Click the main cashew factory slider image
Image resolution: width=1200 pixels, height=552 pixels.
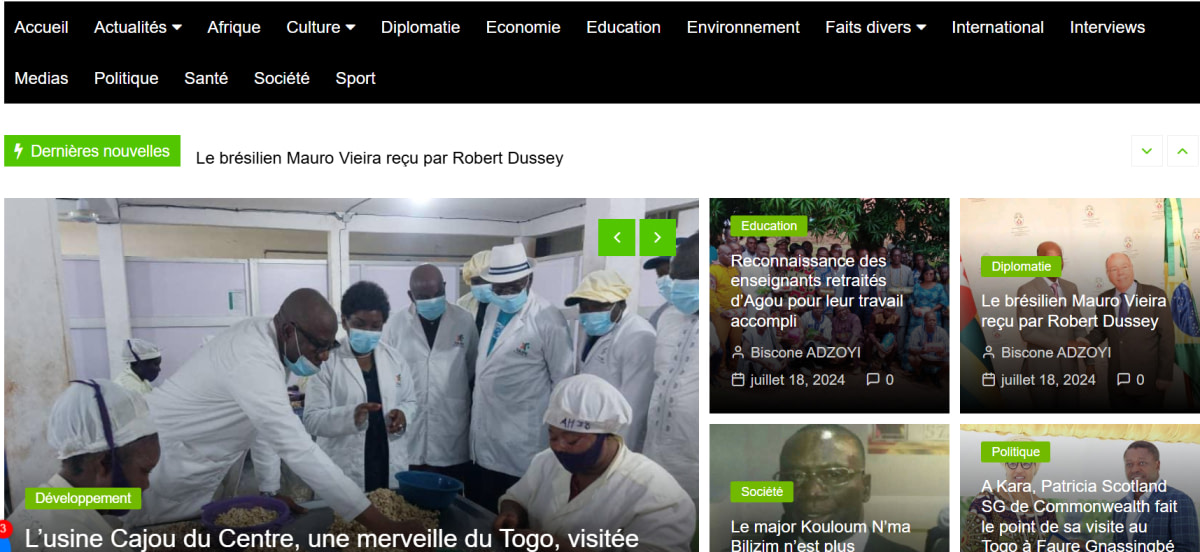351,375
